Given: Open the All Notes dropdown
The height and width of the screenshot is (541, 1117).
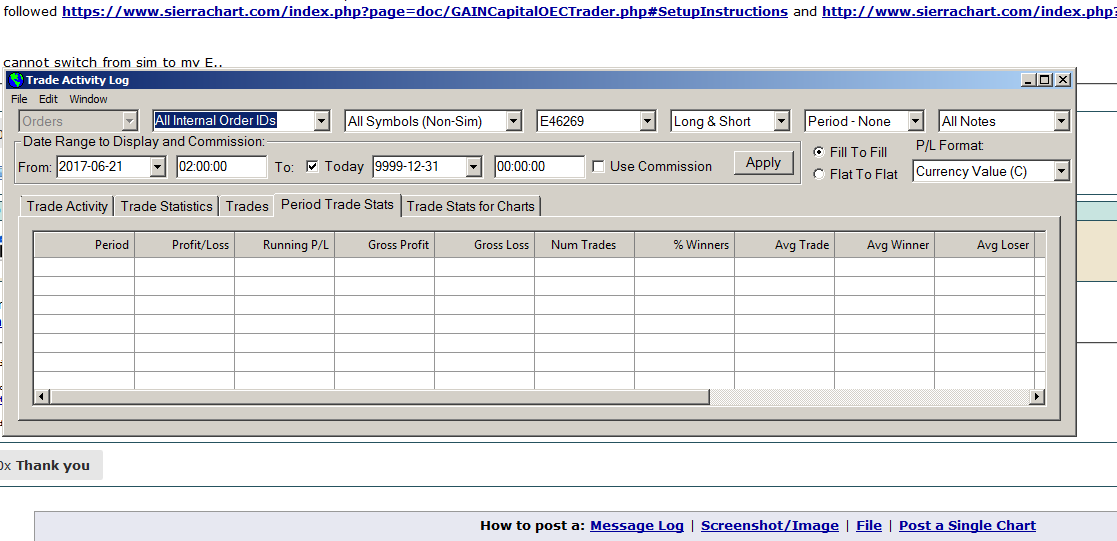Looking at the screenshot, I should tap(1061, 121).
